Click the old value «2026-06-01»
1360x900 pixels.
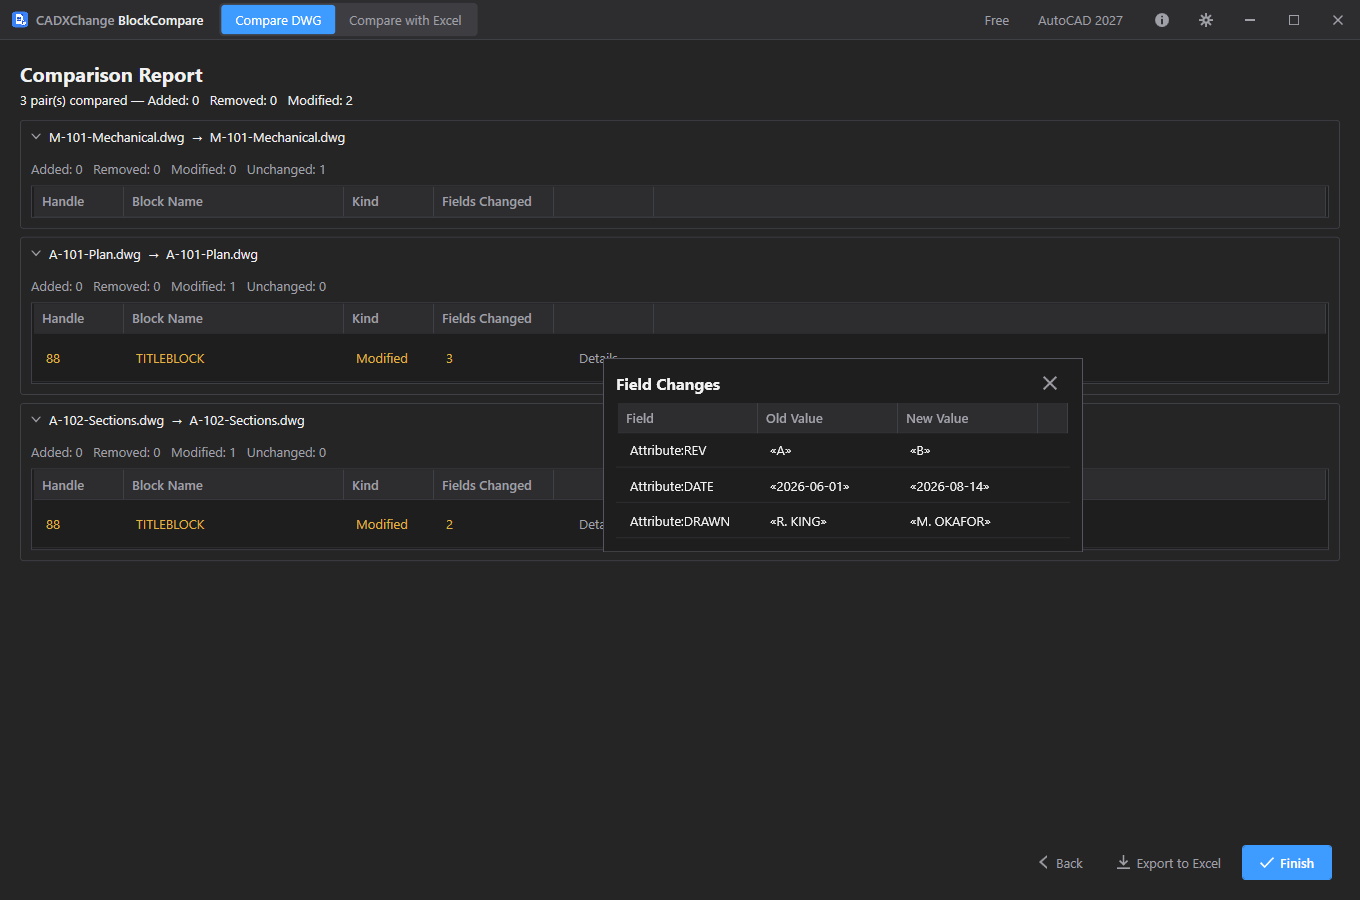[809, 486]
